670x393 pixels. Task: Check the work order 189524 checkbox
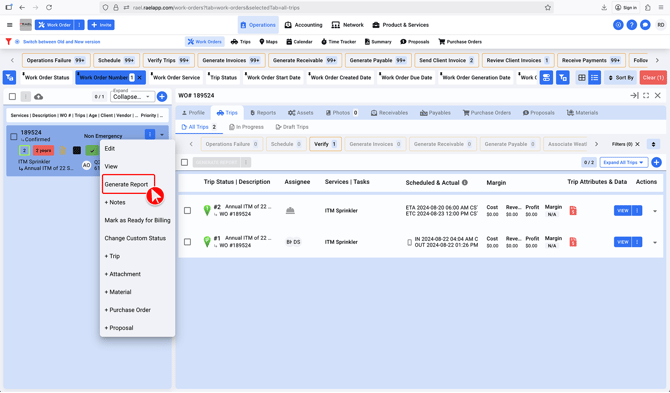coord(14,136)
